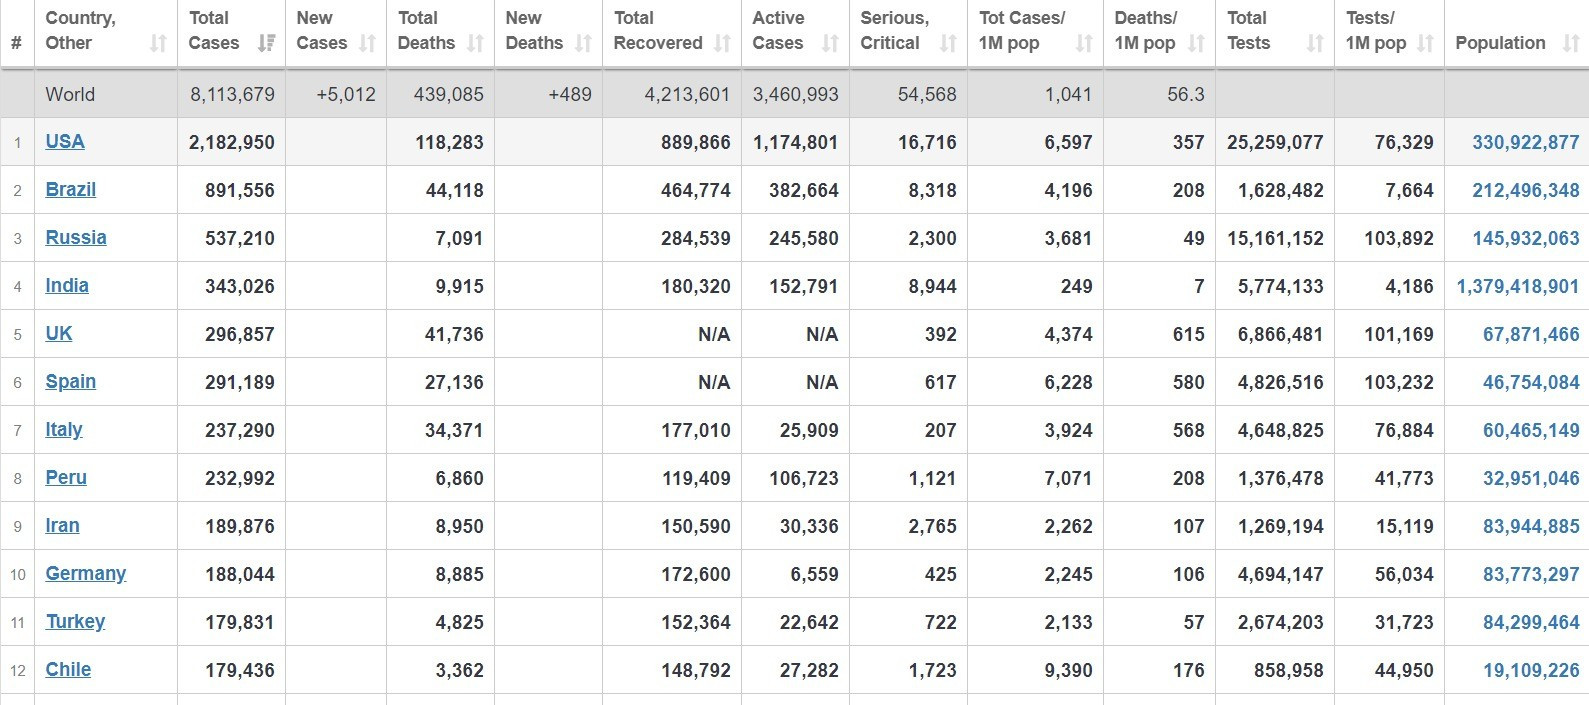Select the World summary row
Screen dimensions: 1589x705
pos(70,94)
